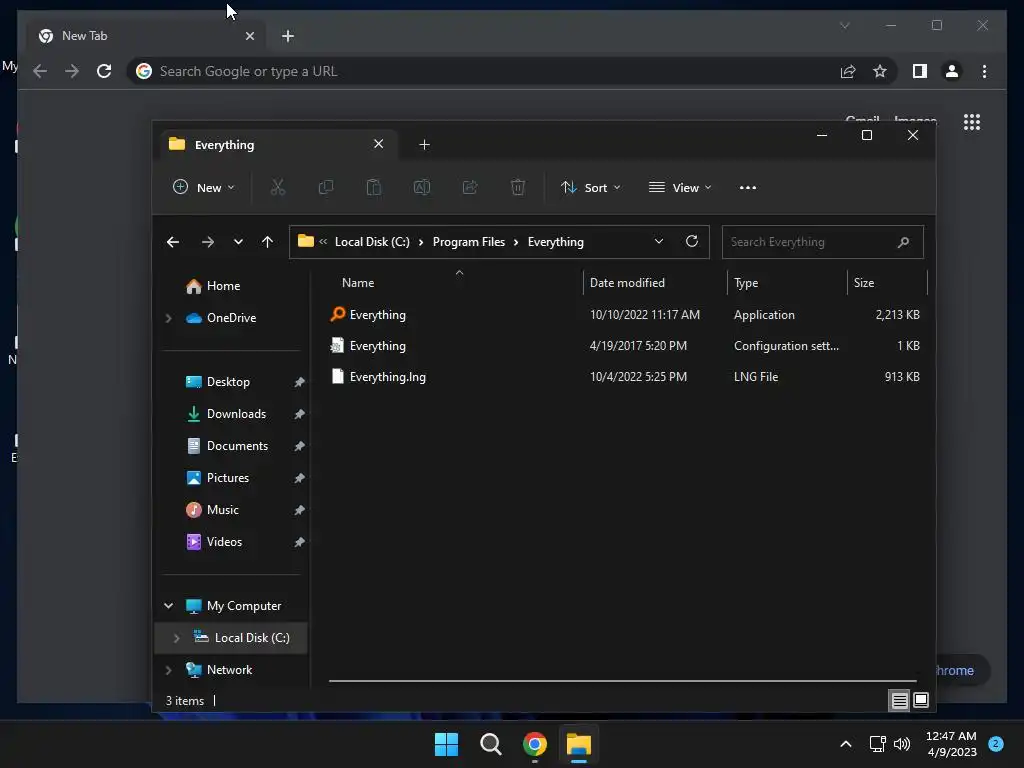Collapse My Computer tree node
1024x768 pixels.
tap(168, 606)
